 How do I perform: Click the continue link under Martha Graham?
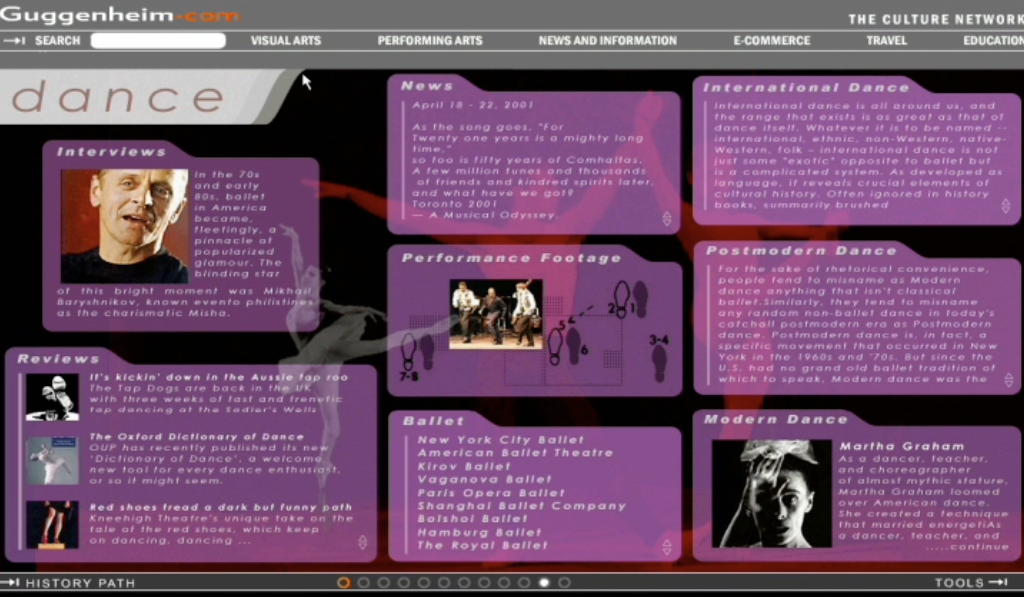(980, 547)
